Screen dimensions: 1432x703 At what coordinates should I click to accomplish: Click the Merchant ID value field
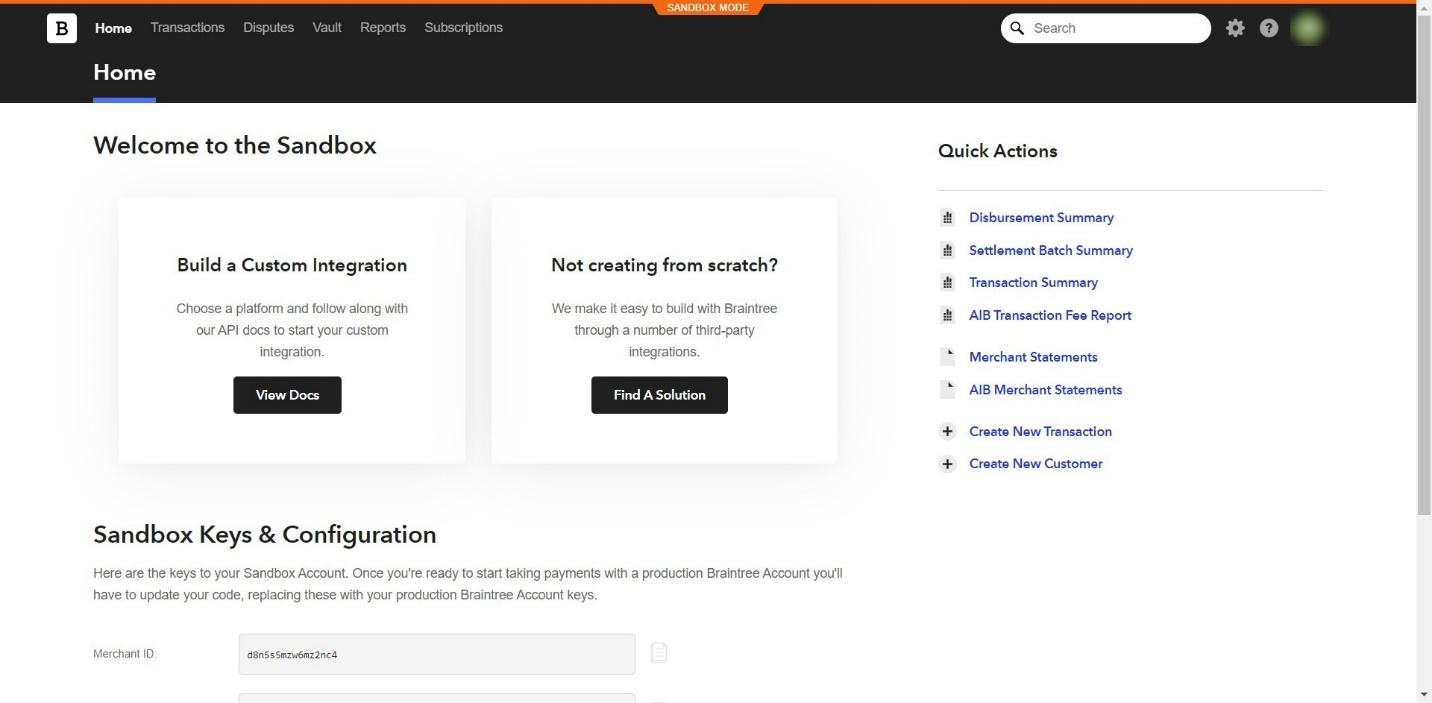pyautogui.click(x=437, y=654)
